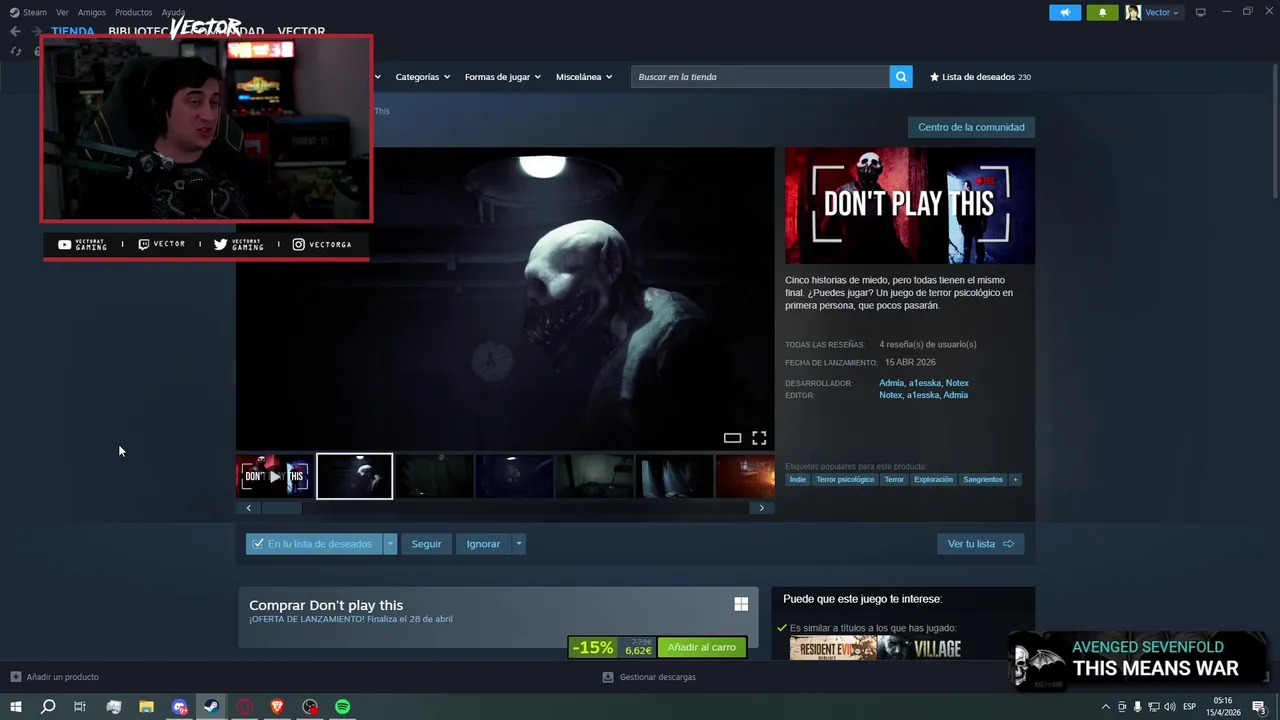1280x720 pixels.
Task: Switch to Big Picture mode icon
Action: [x=1200, y=12]
